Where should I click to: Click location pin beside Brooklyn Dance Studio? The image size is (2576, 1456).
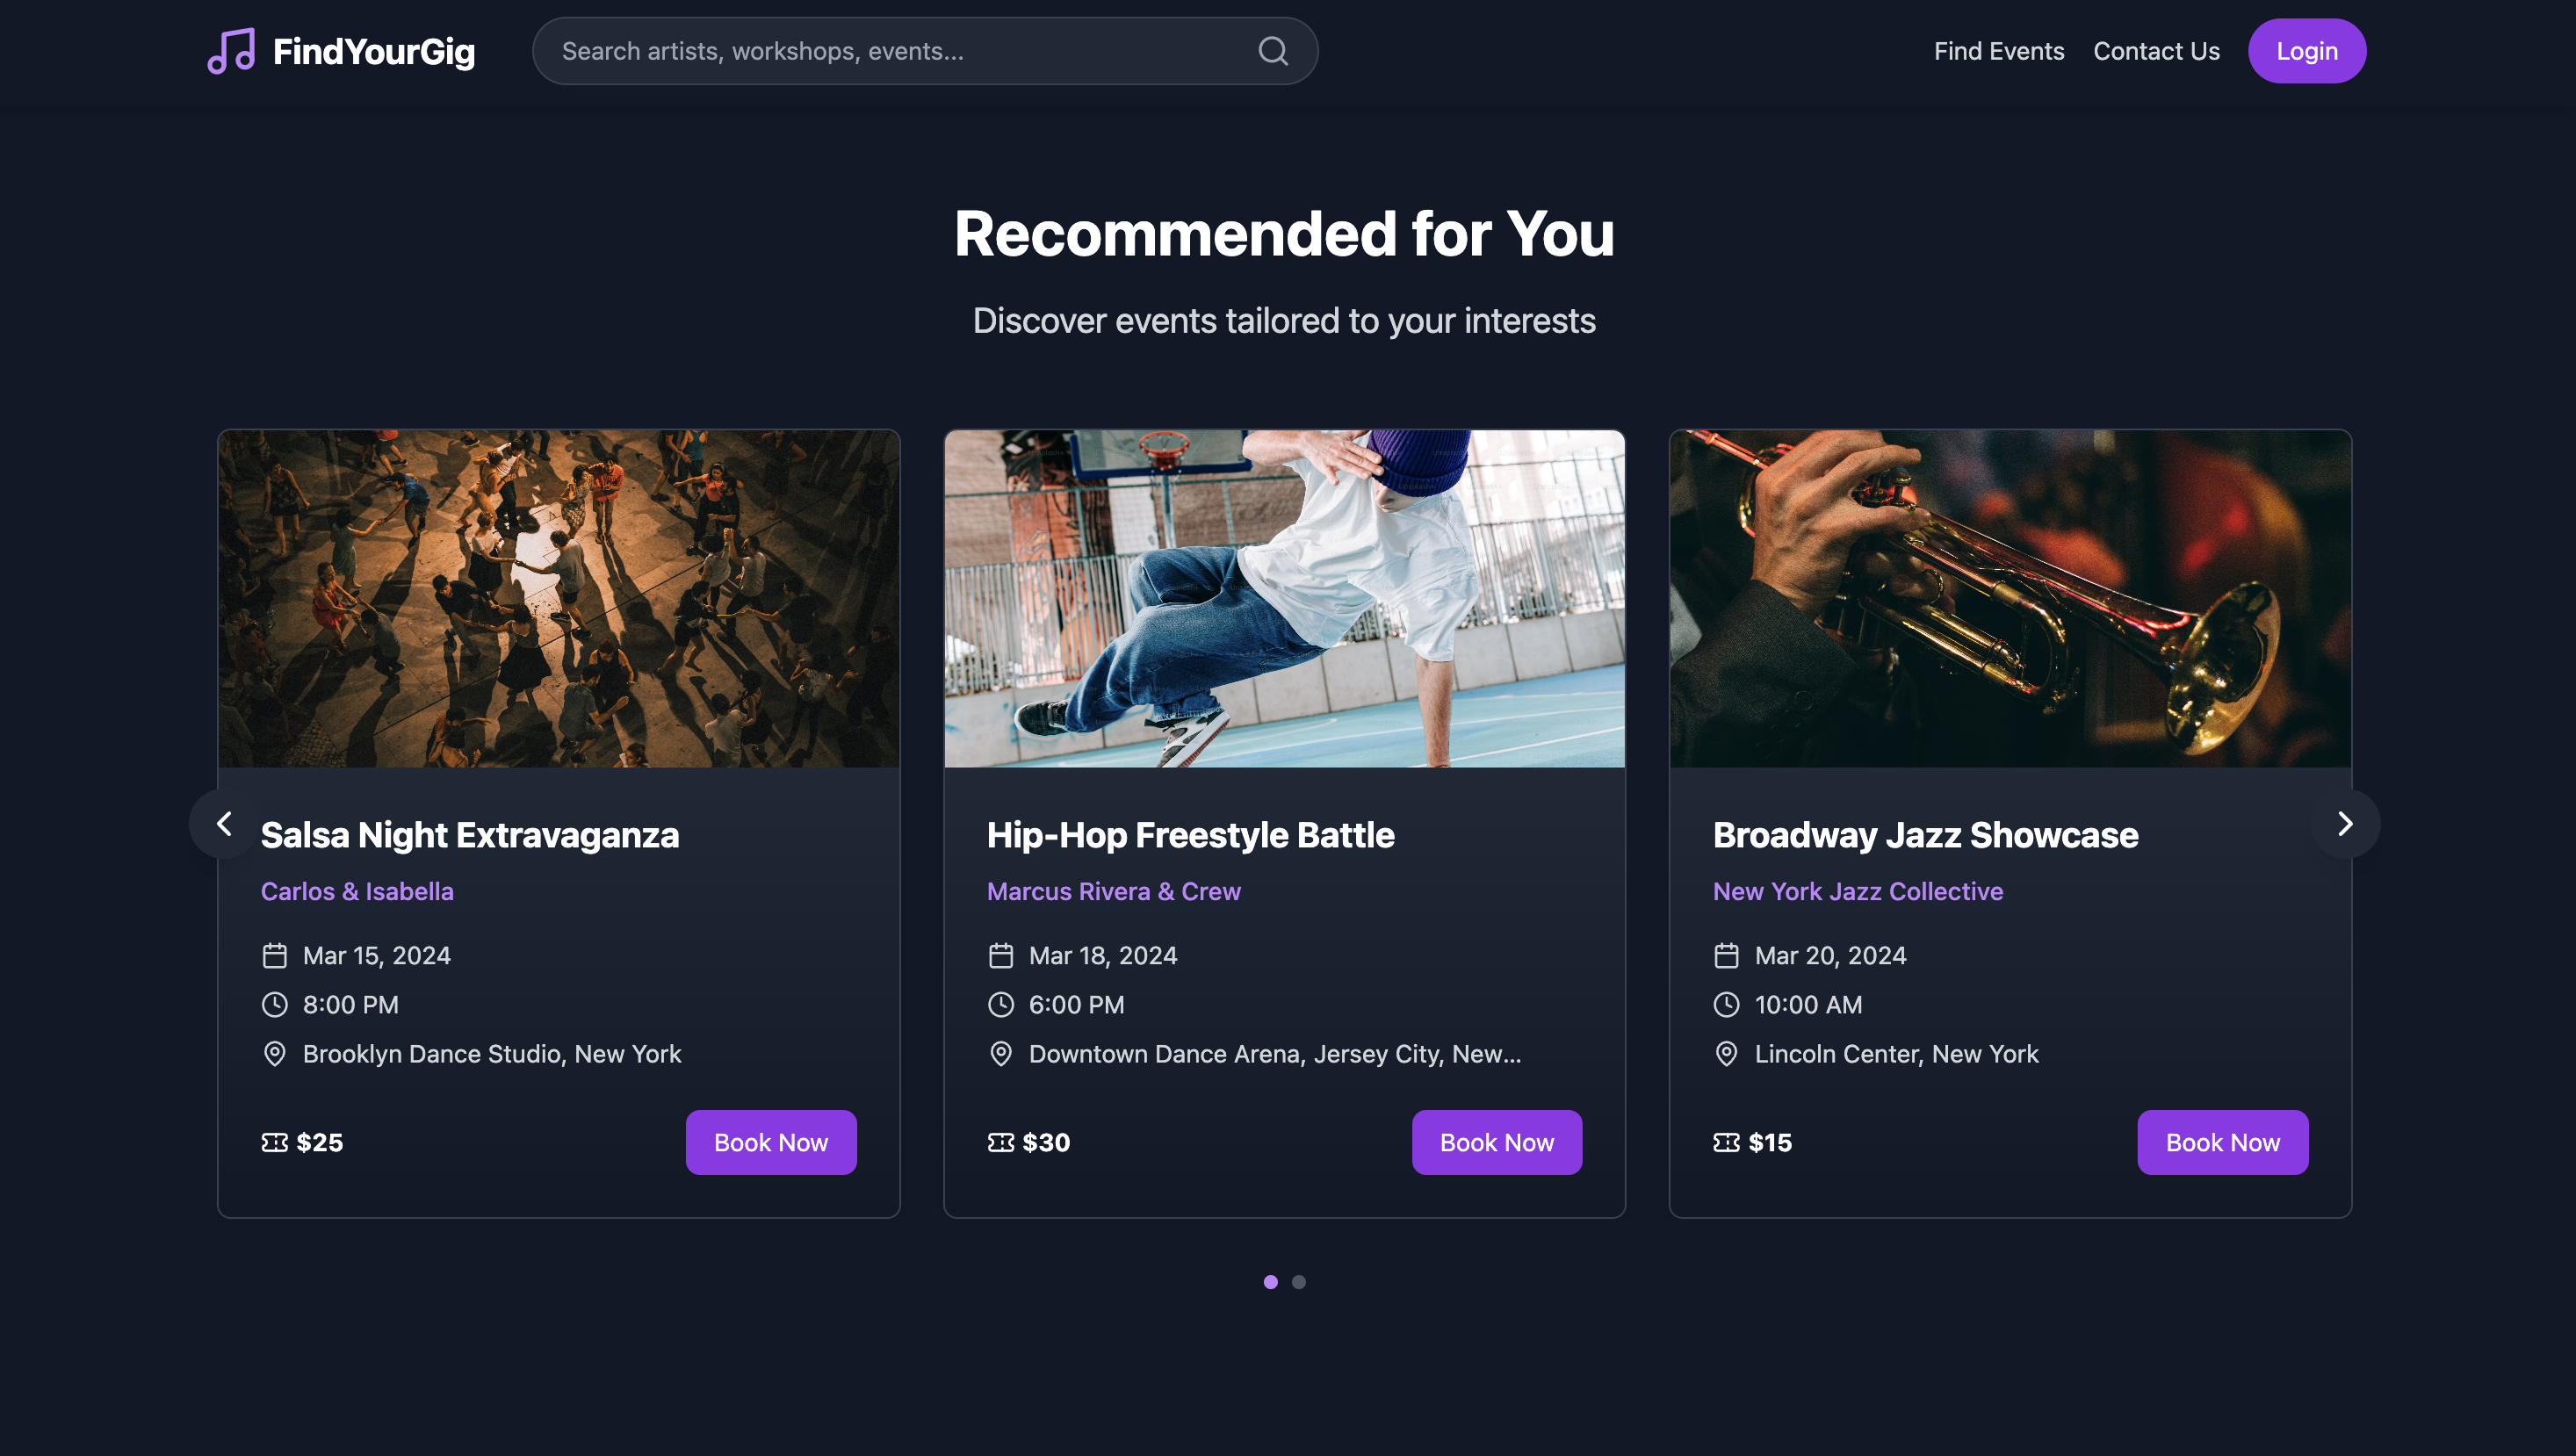274,1054
